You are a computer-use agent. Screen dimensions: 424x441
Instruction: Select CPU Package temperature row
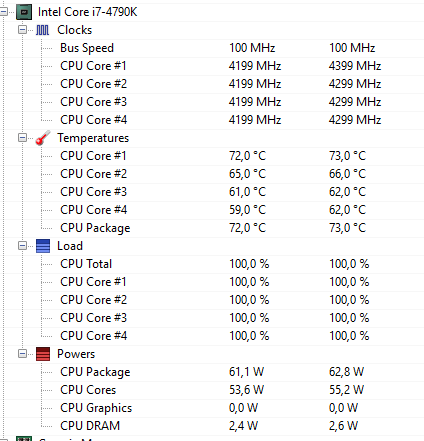click(x=213, y=228)
